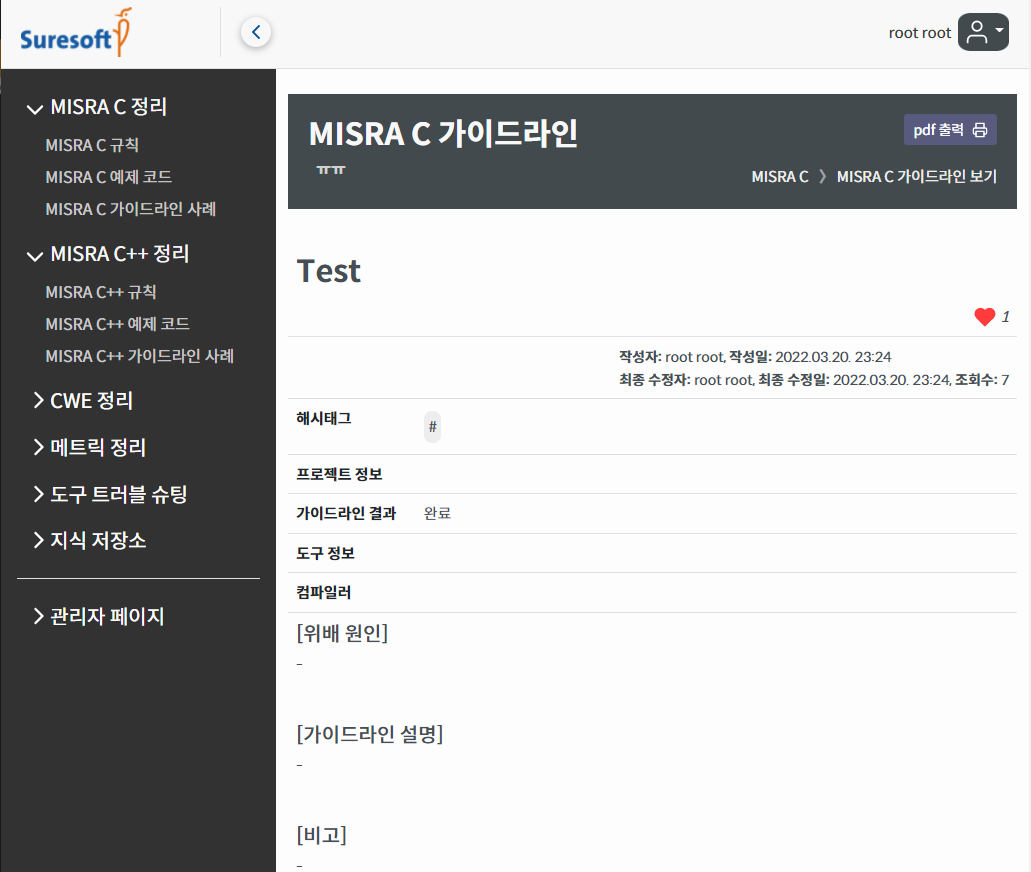Click the Suresoft logo
Viewport: 1031px width, 872px height.
coord(76,33)
